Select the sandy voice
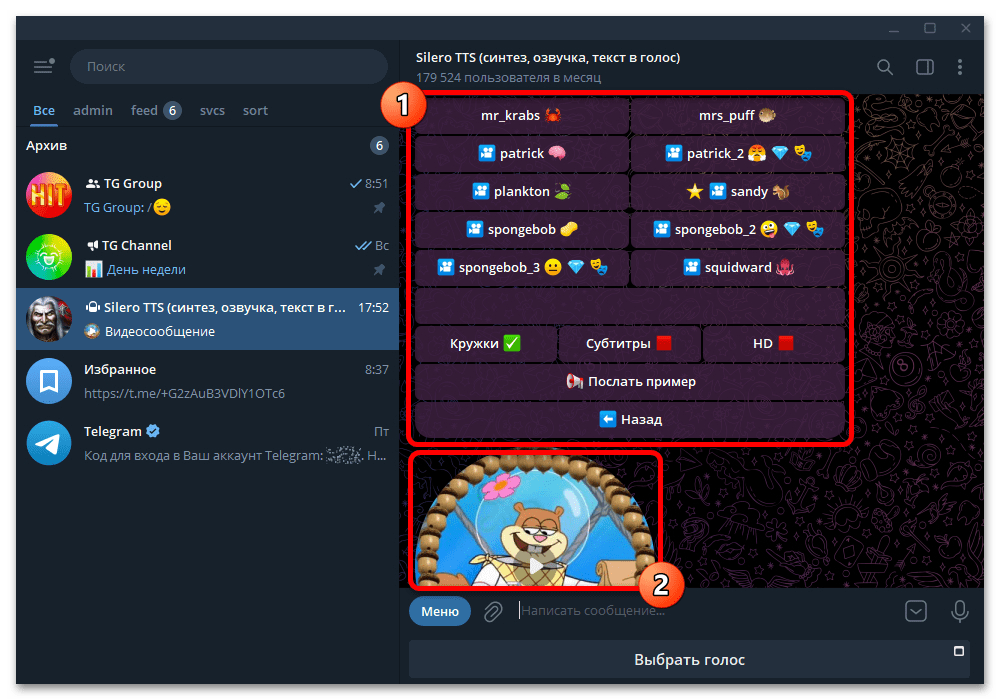 [x=737, y=191]
